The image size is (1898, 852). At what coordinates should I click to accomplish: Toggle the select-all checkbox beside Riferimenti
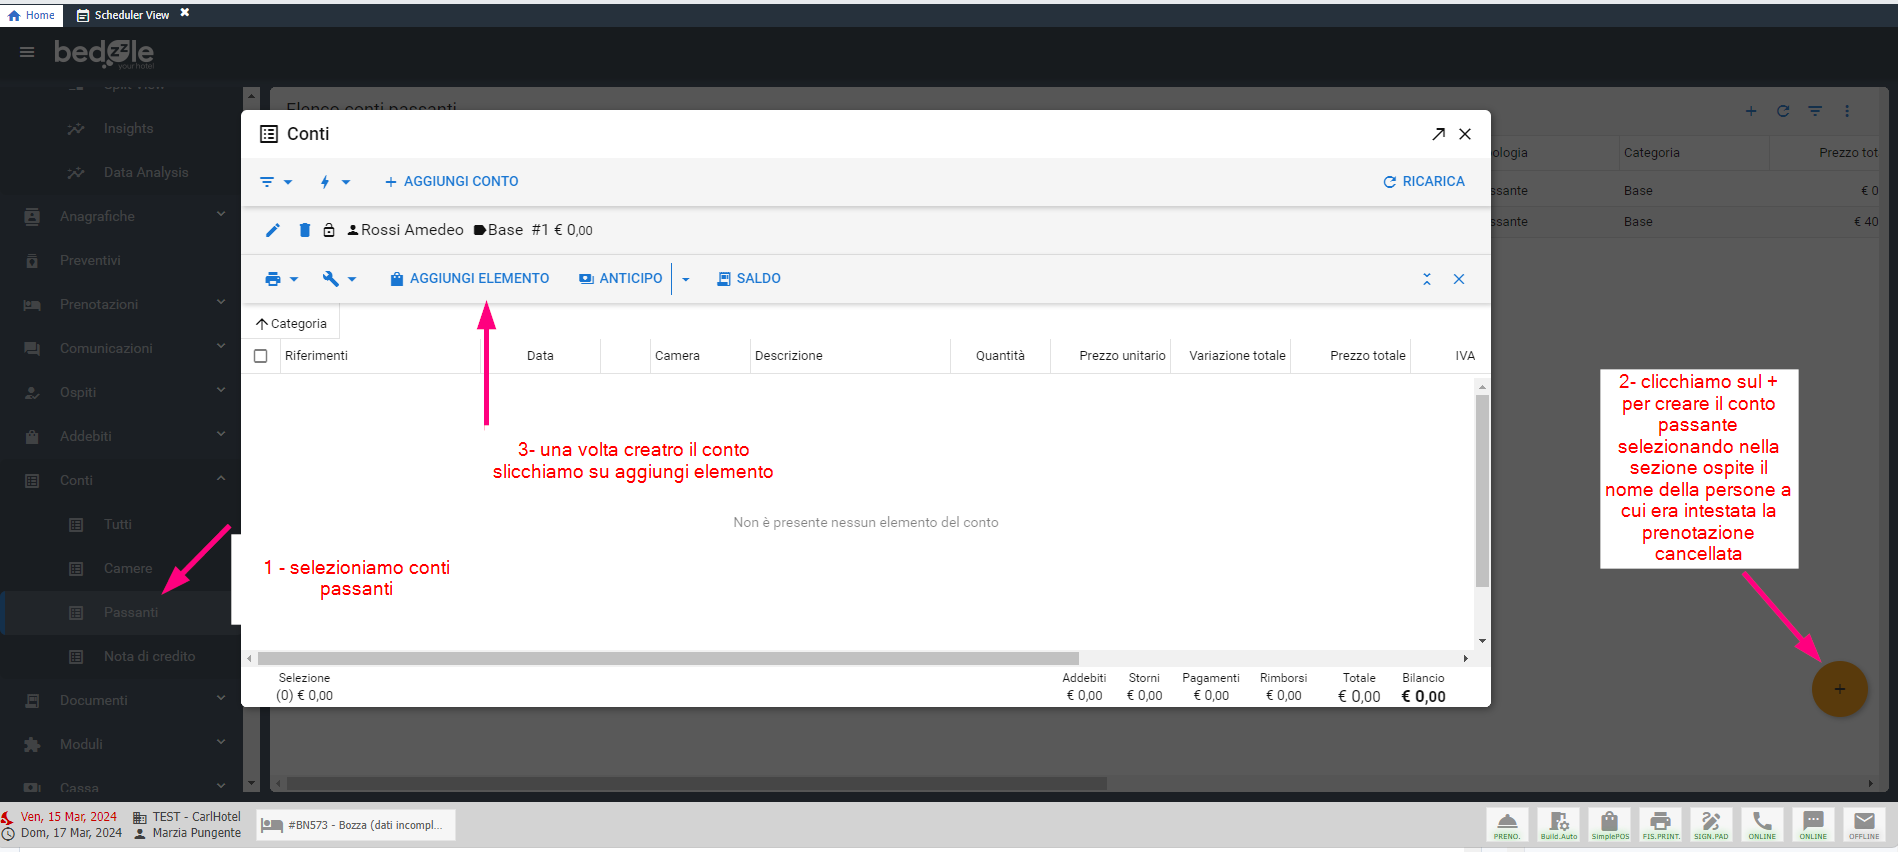261,356
